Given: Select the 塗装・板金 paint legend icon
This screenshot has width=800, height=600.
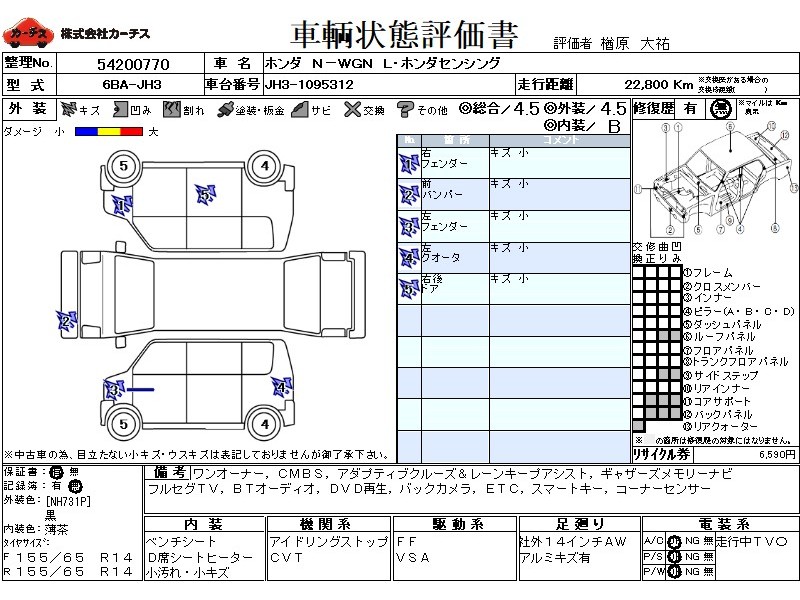Looking at the screenshot, I should [x=225, y=110].
